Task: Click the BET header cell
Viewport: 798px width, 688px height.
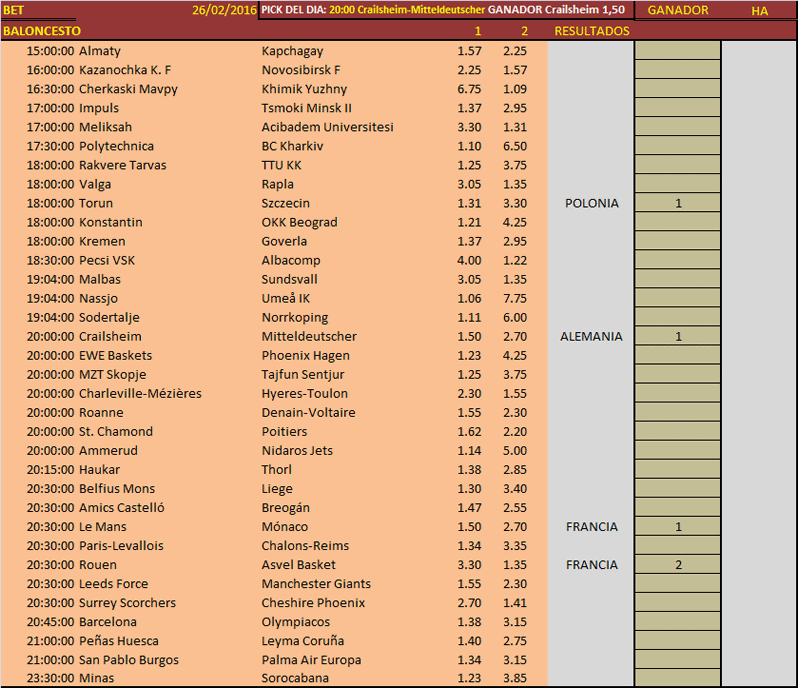Action: click(x=14, y=10)
